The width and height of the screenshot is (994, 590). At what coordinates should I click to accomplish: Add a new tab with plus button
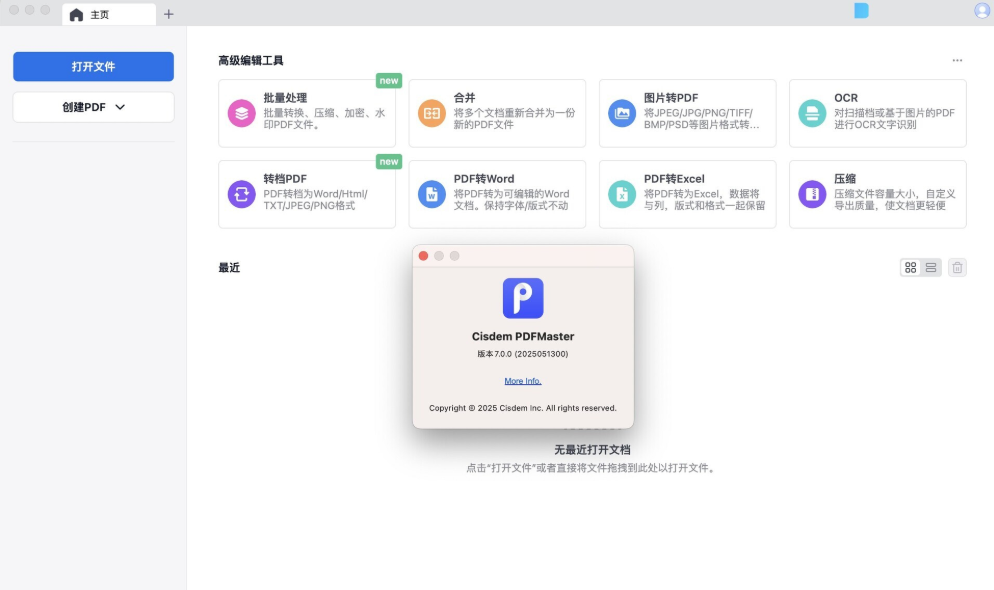point(168,14)
